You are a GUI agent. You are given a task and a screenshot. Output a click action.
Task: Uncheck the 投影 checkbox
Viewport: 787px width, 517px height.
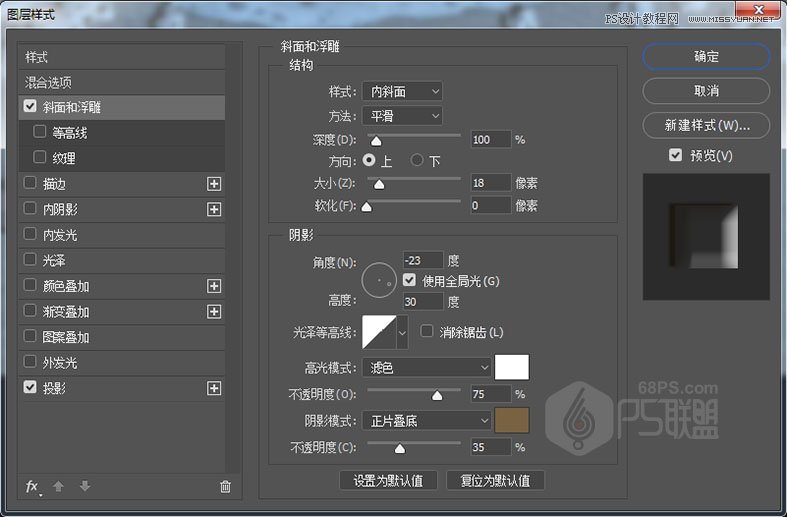[x=30, y=387]
